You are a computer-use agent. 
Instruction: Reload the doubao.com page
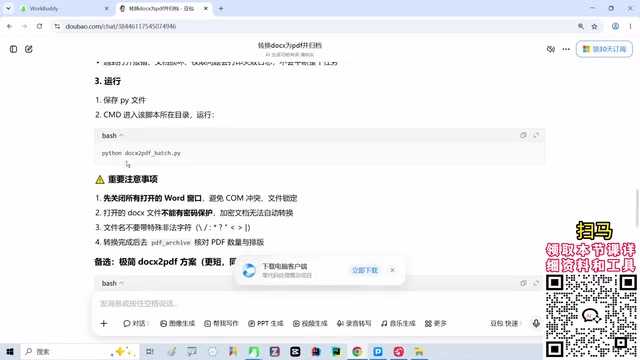[x=39, y=26]
